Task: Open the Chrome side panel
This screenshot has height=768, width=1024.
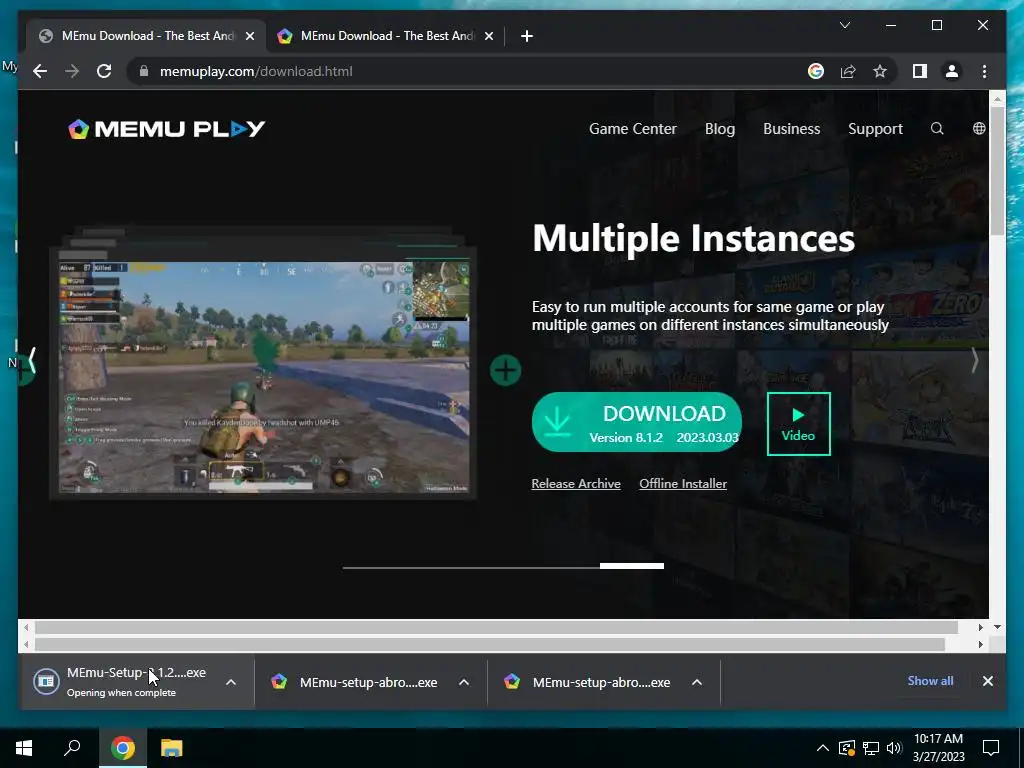Action: 920,71
